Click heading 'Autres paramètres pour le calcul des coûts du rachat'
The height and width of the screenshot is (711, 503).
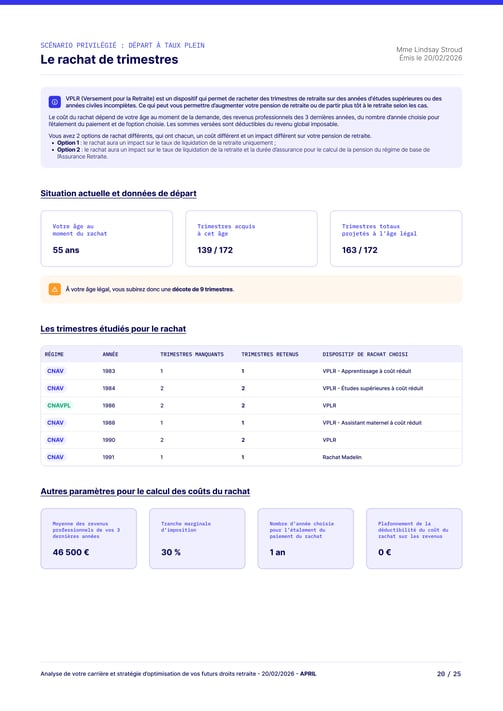[145, 491]
